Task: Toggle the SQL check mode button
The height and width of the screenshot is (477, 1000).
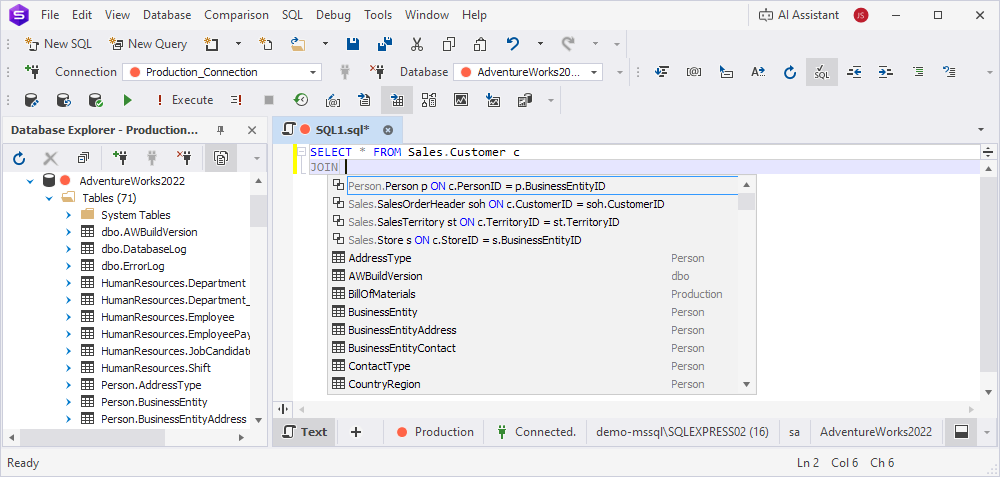Action: tap(821, 72)
